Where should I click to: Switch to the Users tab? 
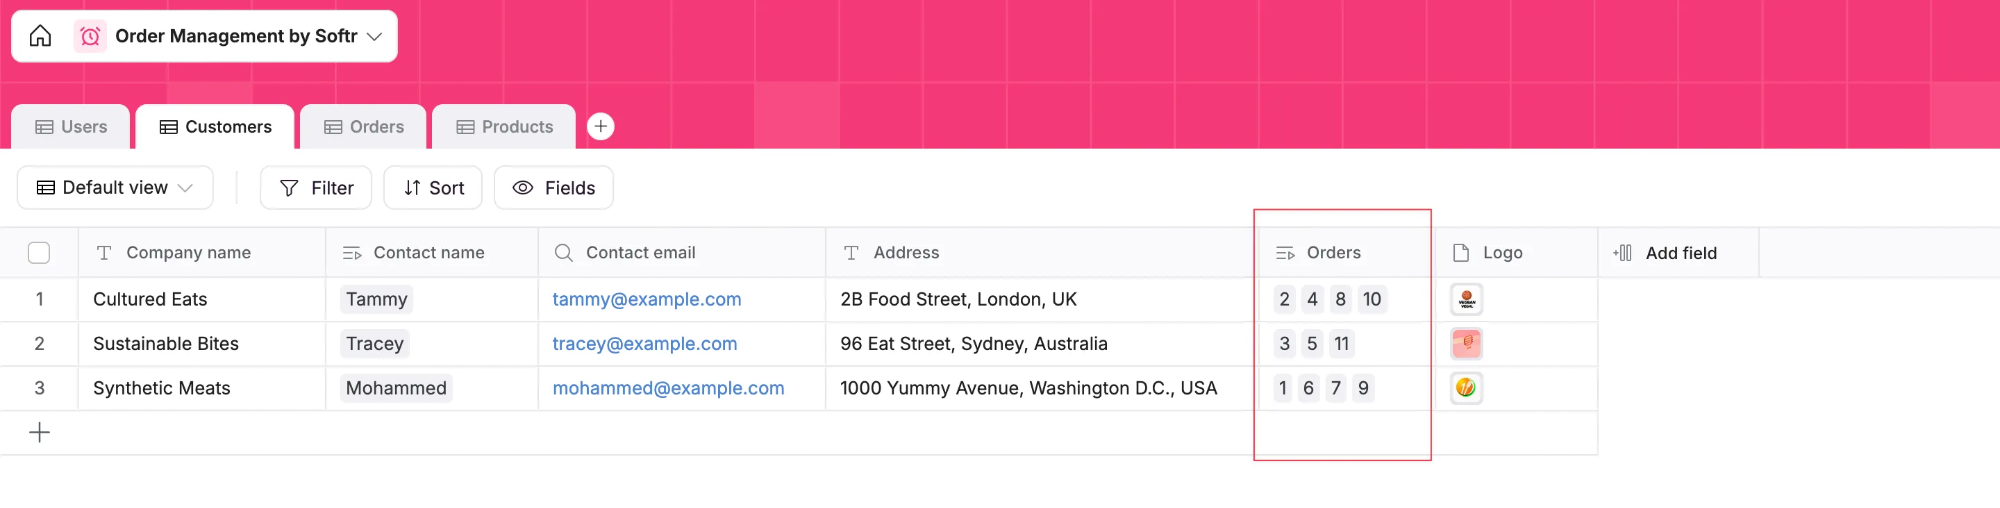(x=71, y=127)
